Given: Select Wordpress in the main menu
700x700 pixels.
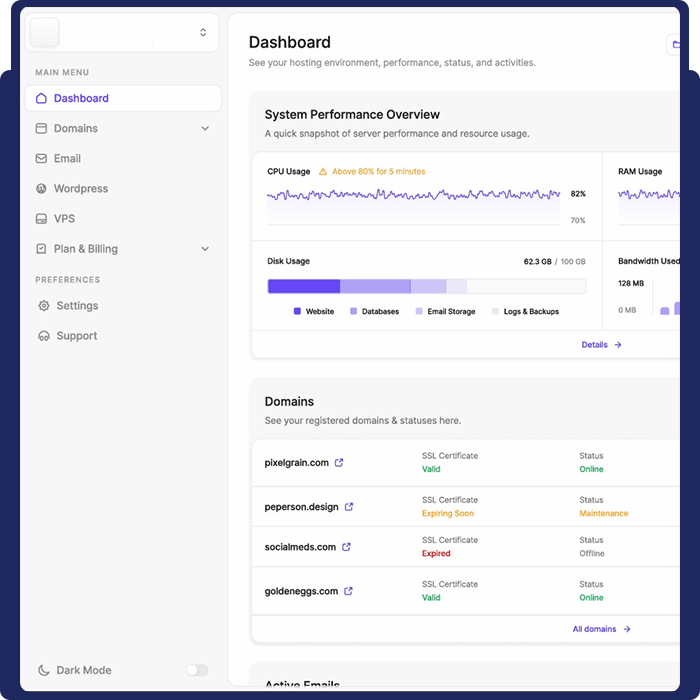Looking at the screenshot, I should (80, 188).
